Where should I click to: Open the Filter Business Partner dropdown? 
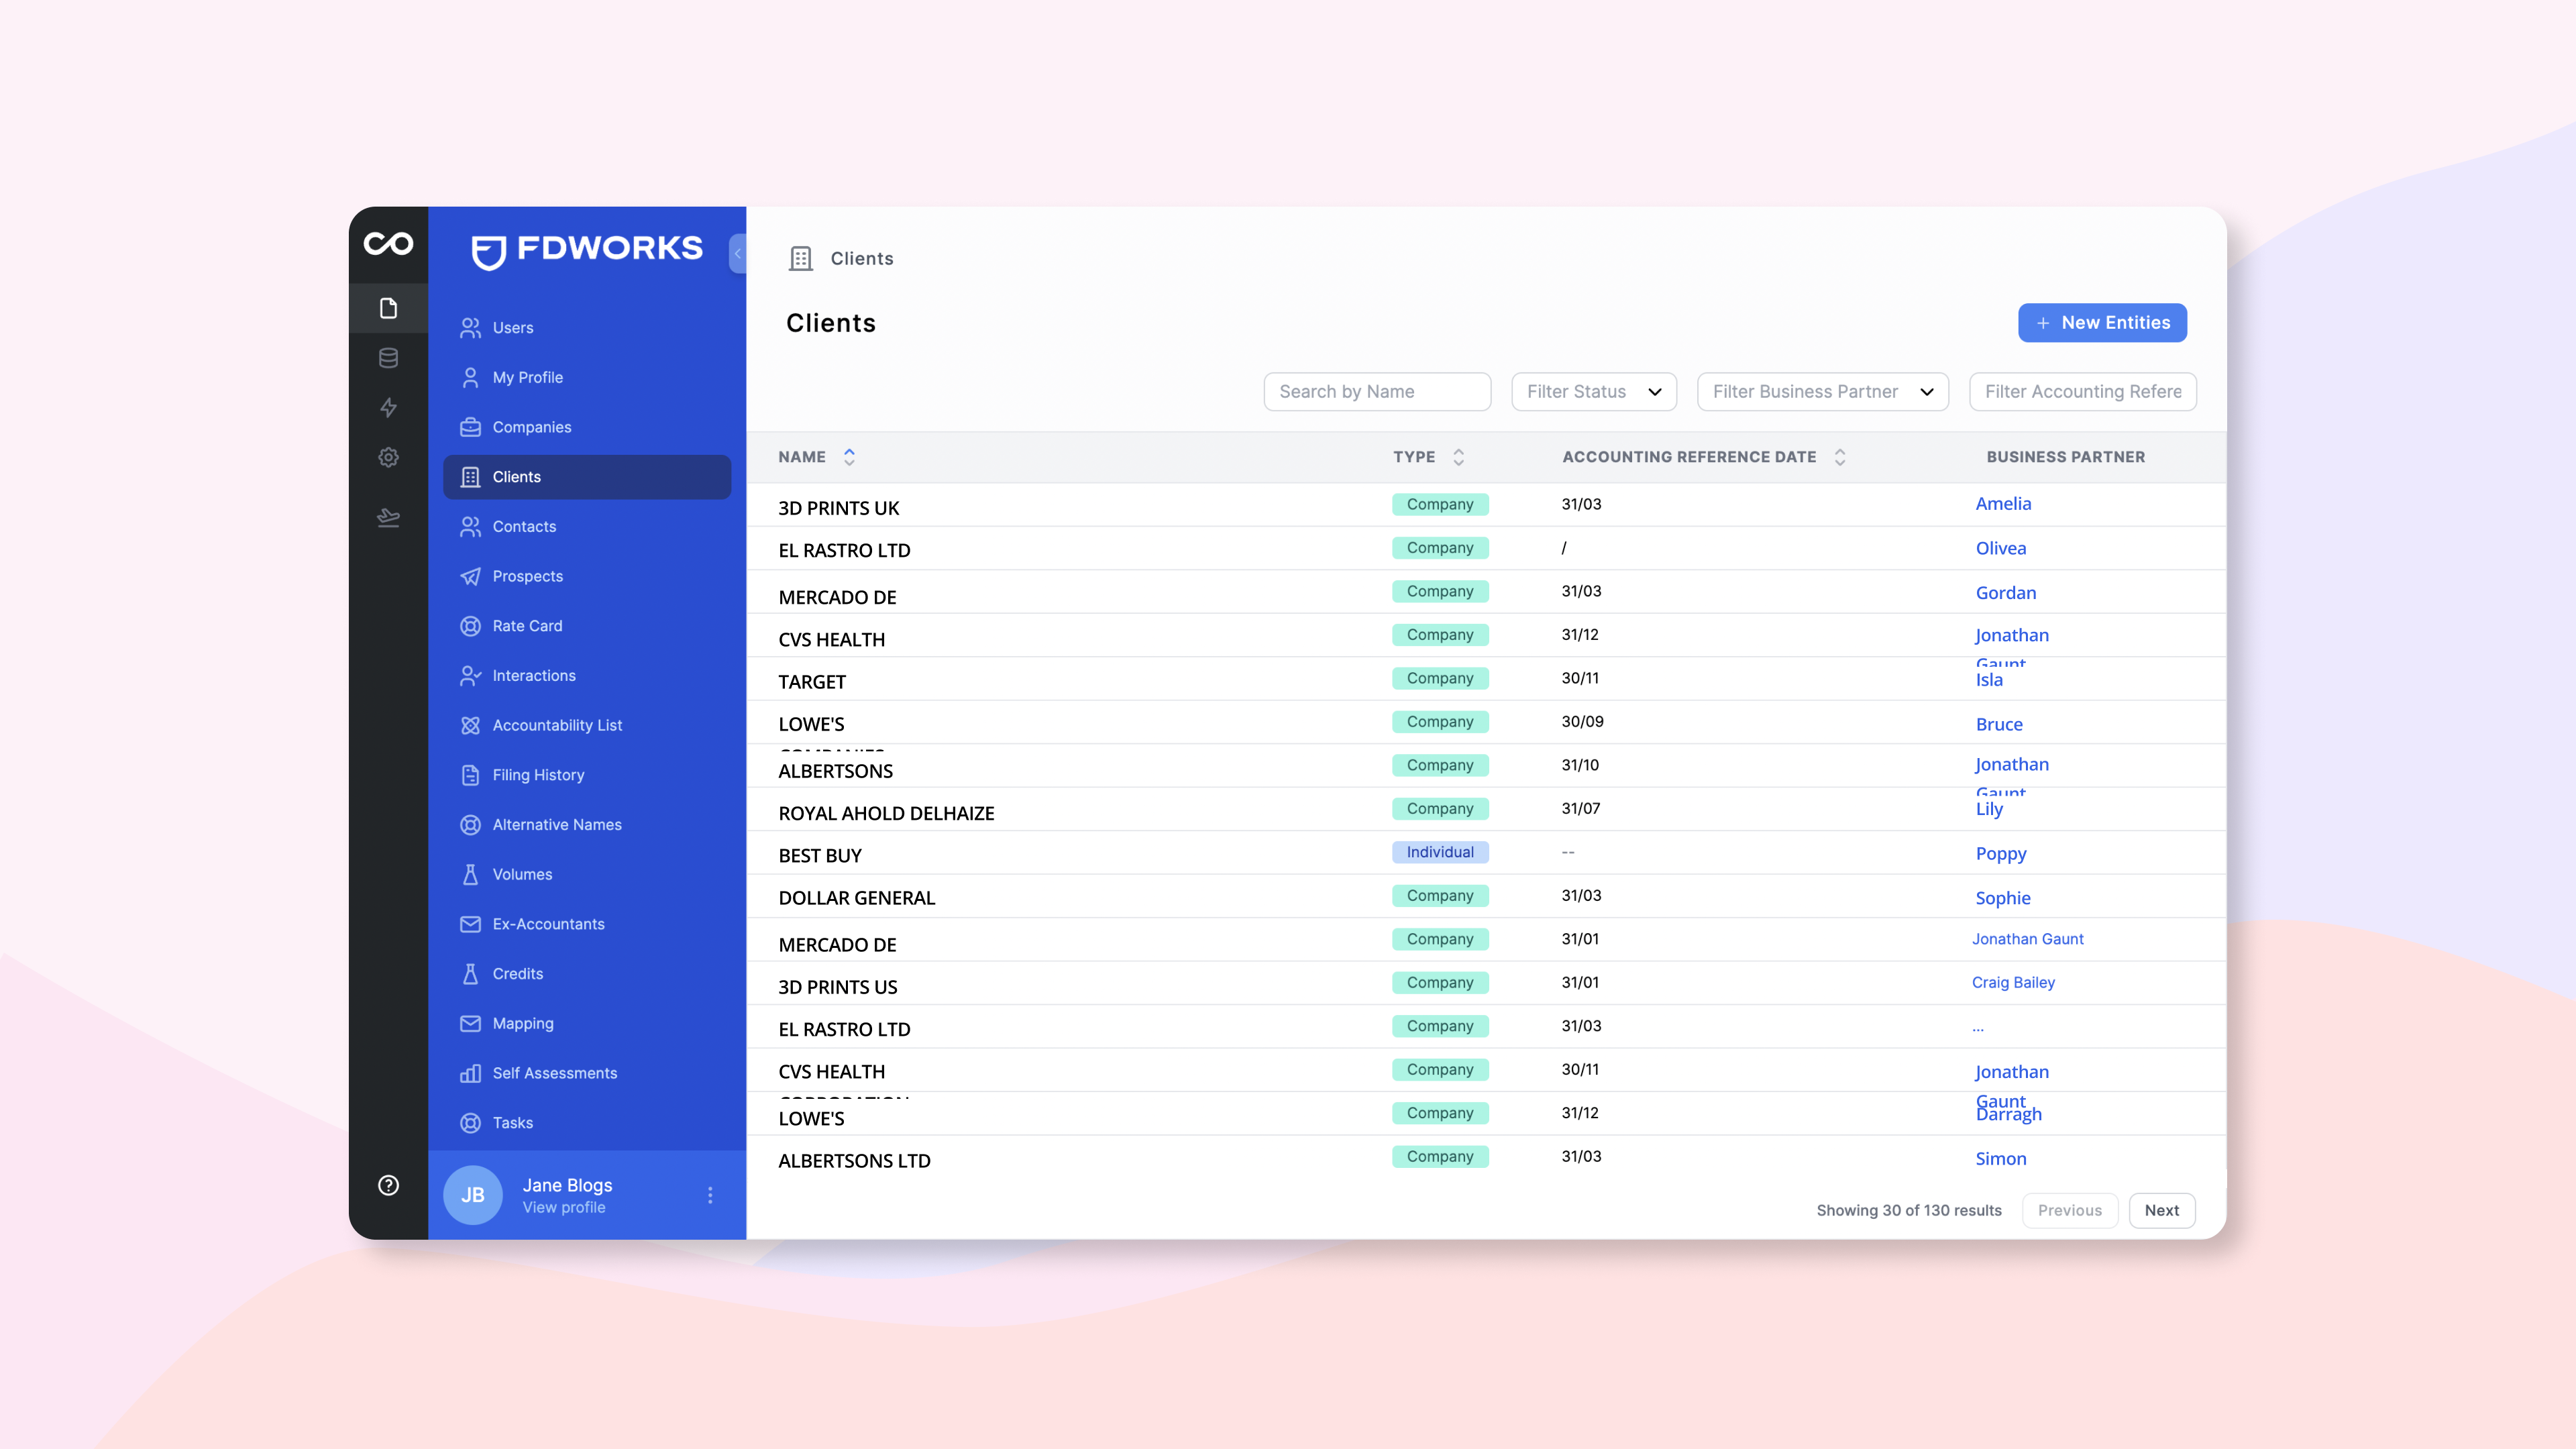[1822, 392]
